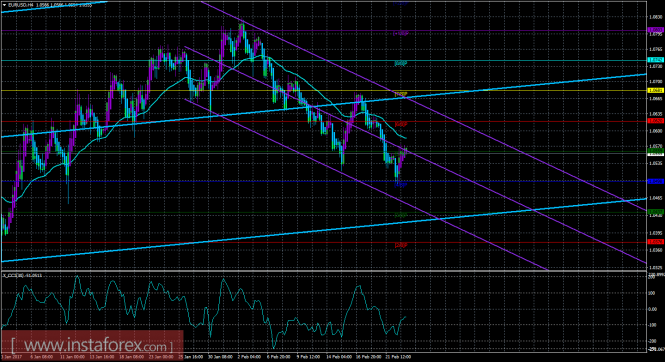Image resolution: width=665 pixels, height=362 pixels.
Task: Click the latest CCI indicator line endpoint
Action: tap(405, 316)
